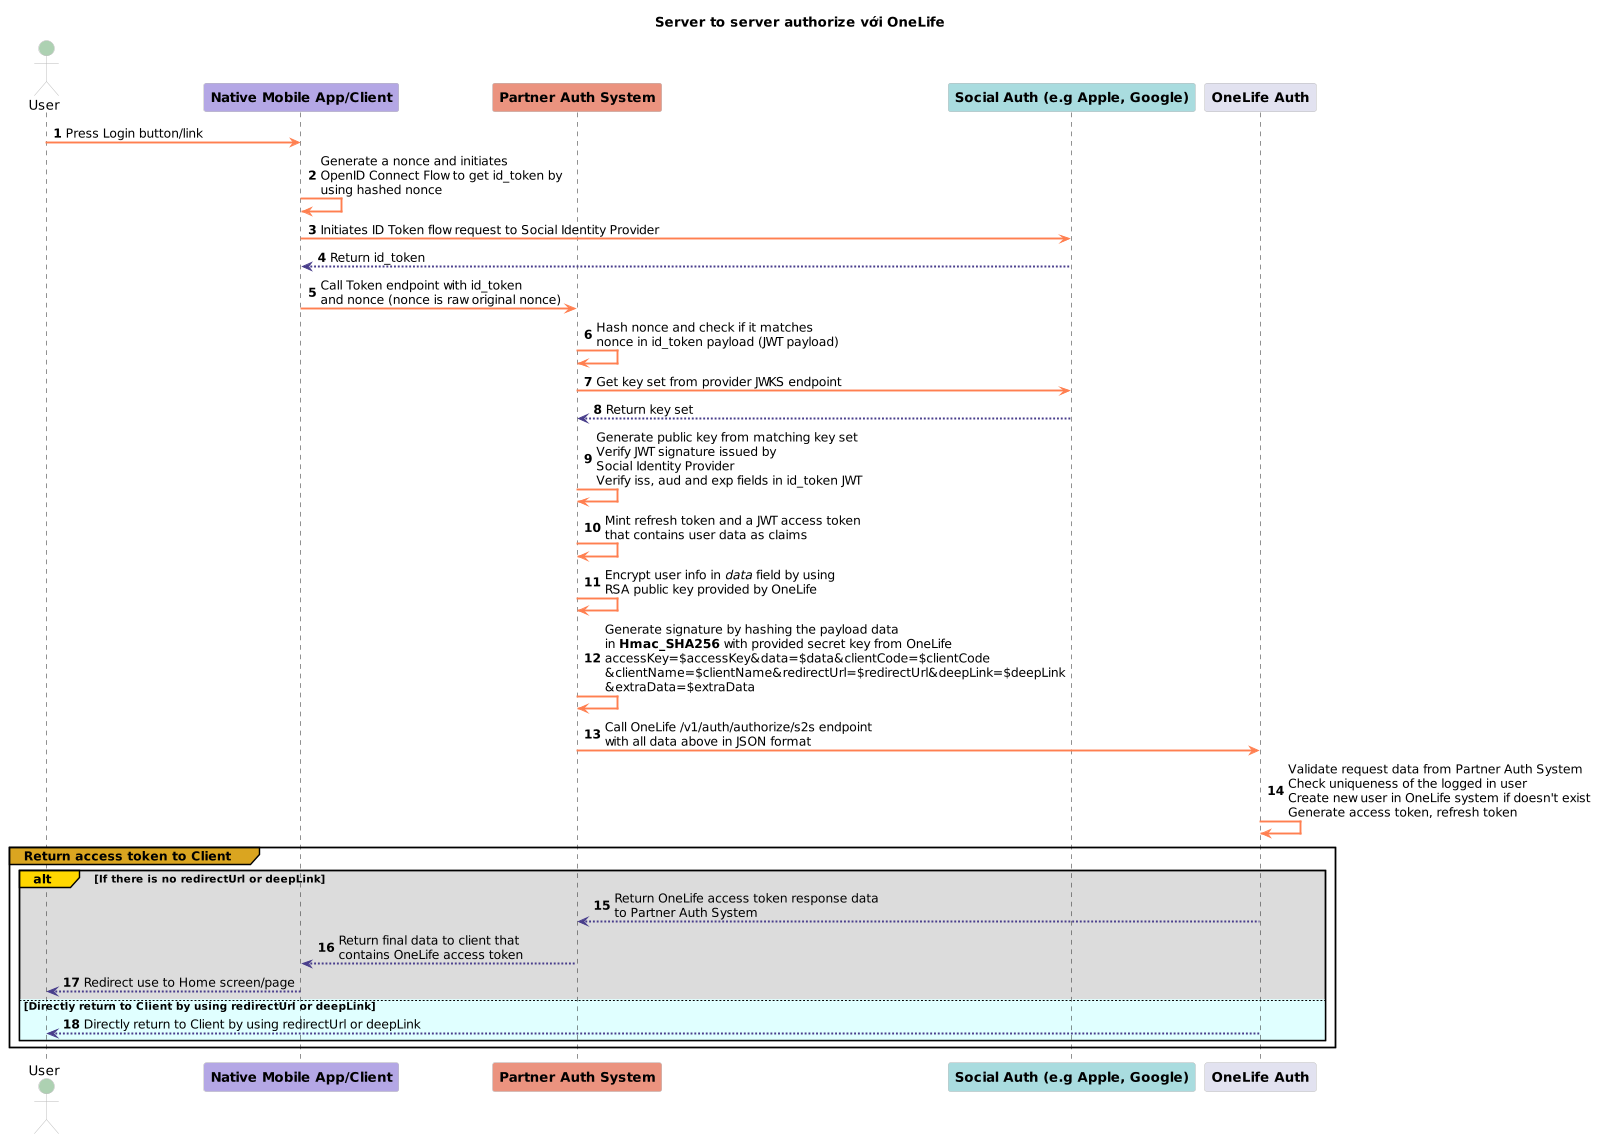Click step 4 'Return id_token' message
The height and width of the screenshot is (1139, 1599).
(x=377, y=258)
